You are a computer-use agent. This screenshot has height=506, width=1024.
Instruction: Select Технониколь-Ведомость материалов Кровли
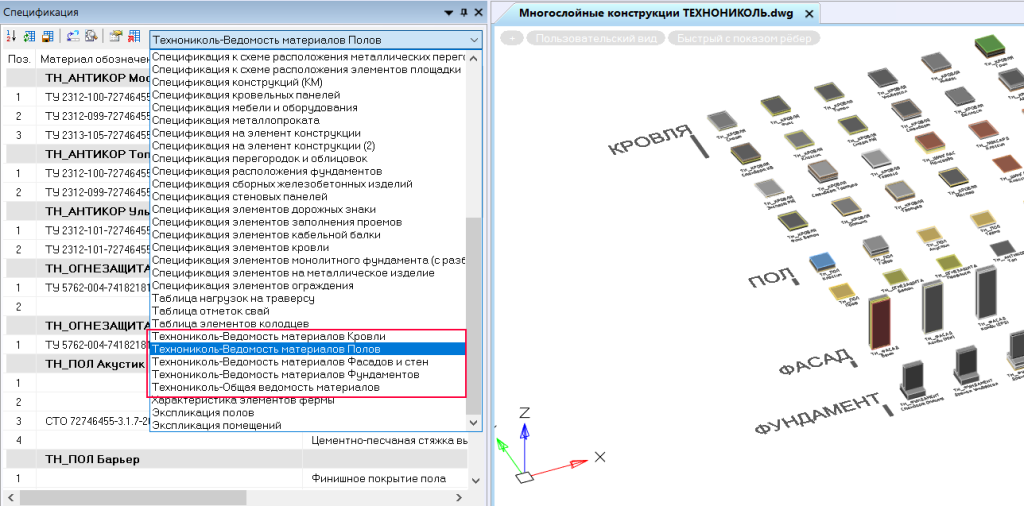coord(308,336)
